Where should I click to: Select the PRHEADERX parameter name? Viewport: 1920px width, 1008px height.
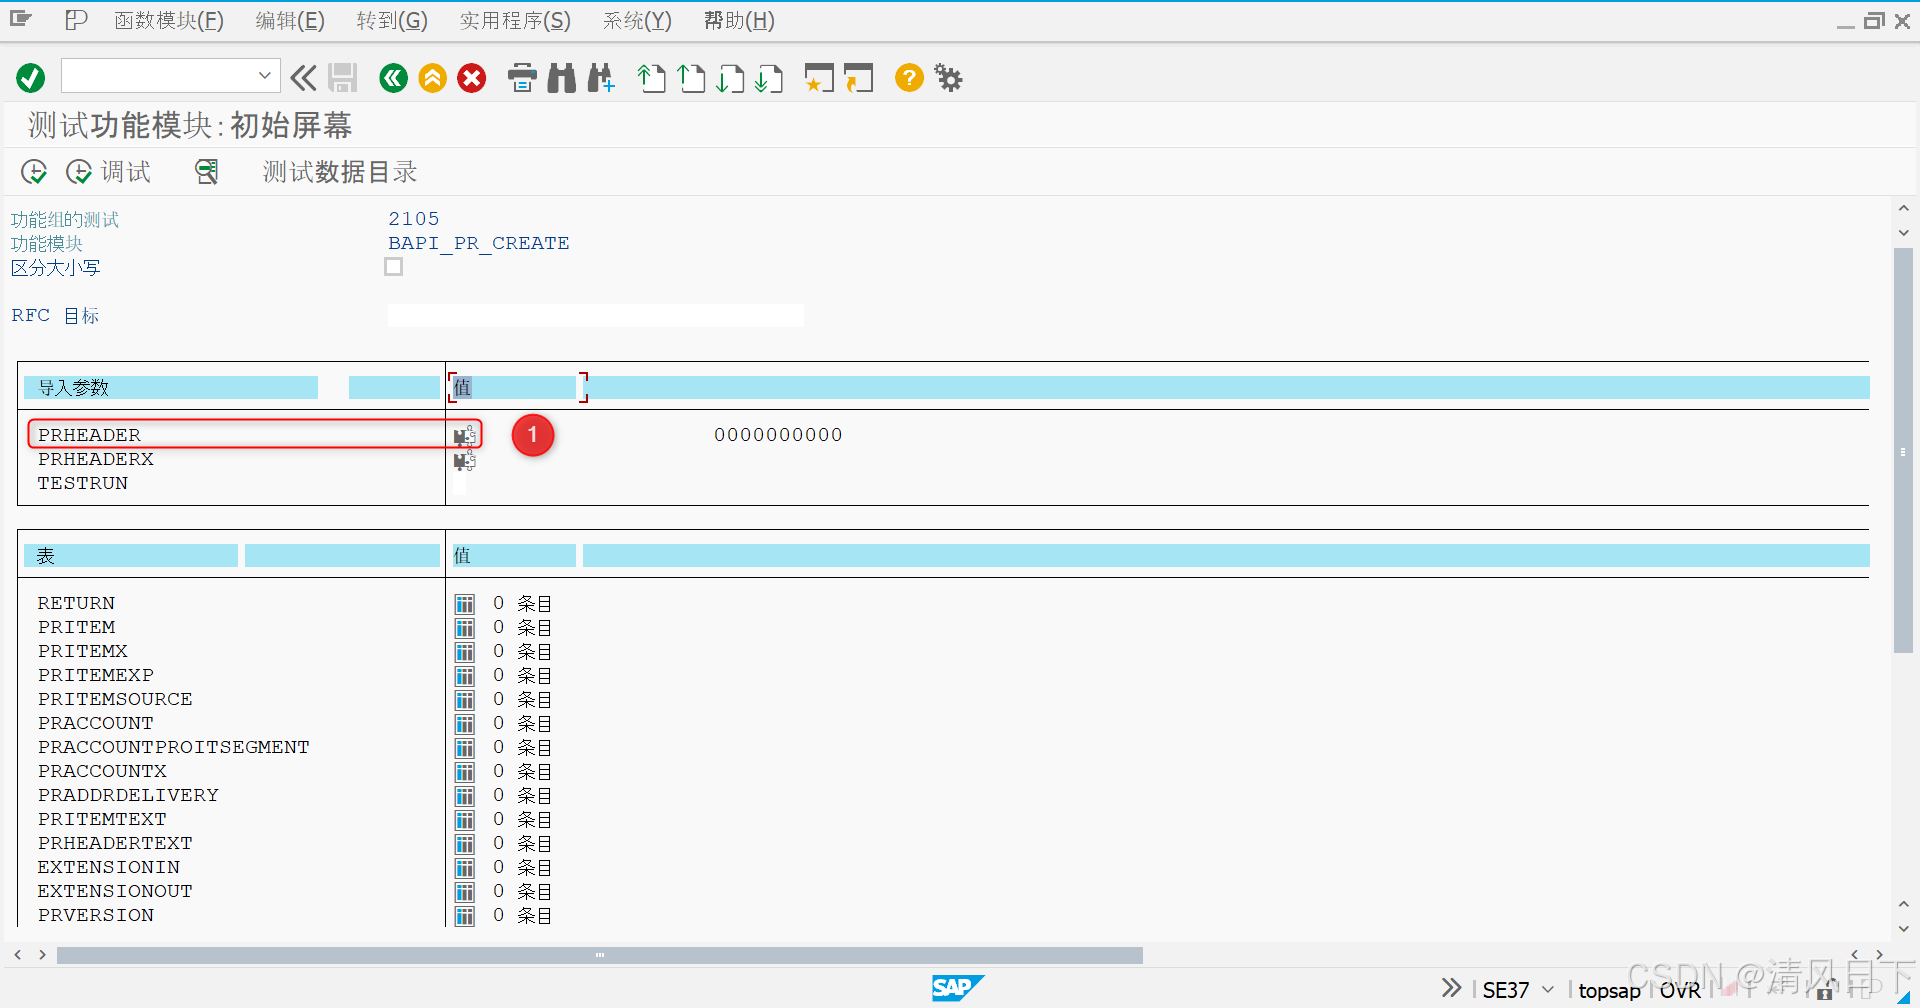96,459
